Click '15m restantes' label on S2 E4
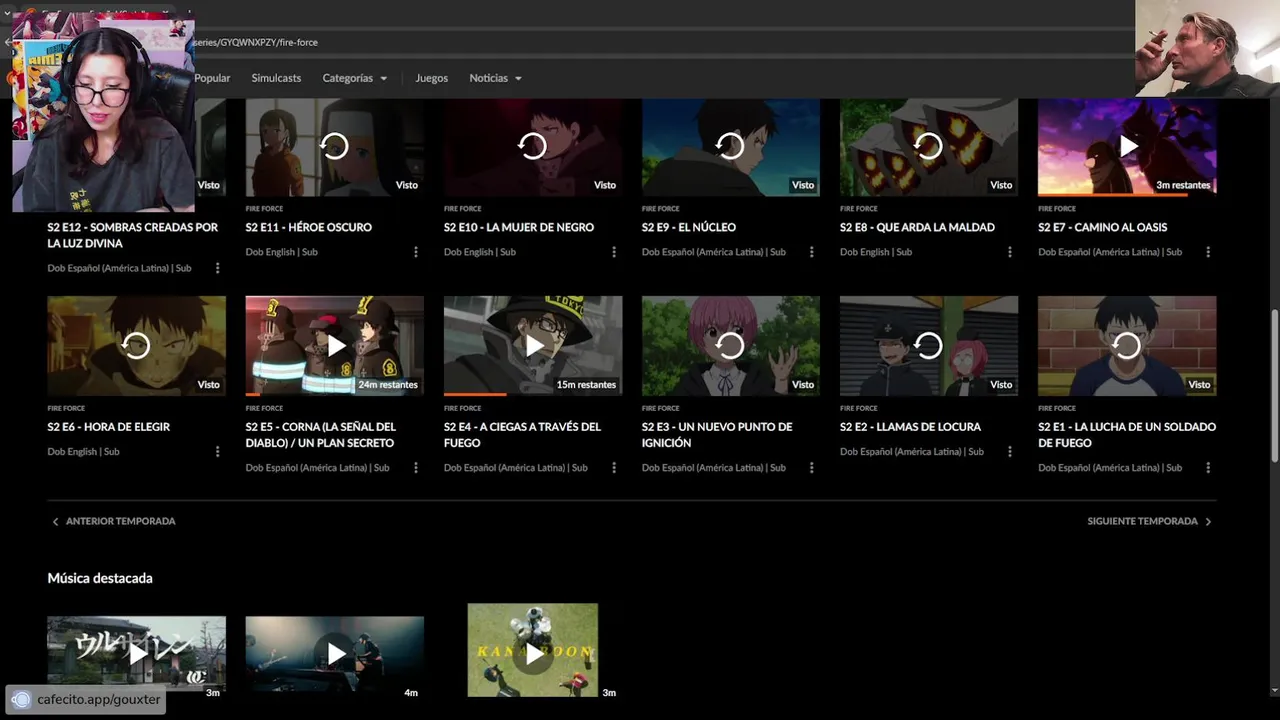 [586, 385]
